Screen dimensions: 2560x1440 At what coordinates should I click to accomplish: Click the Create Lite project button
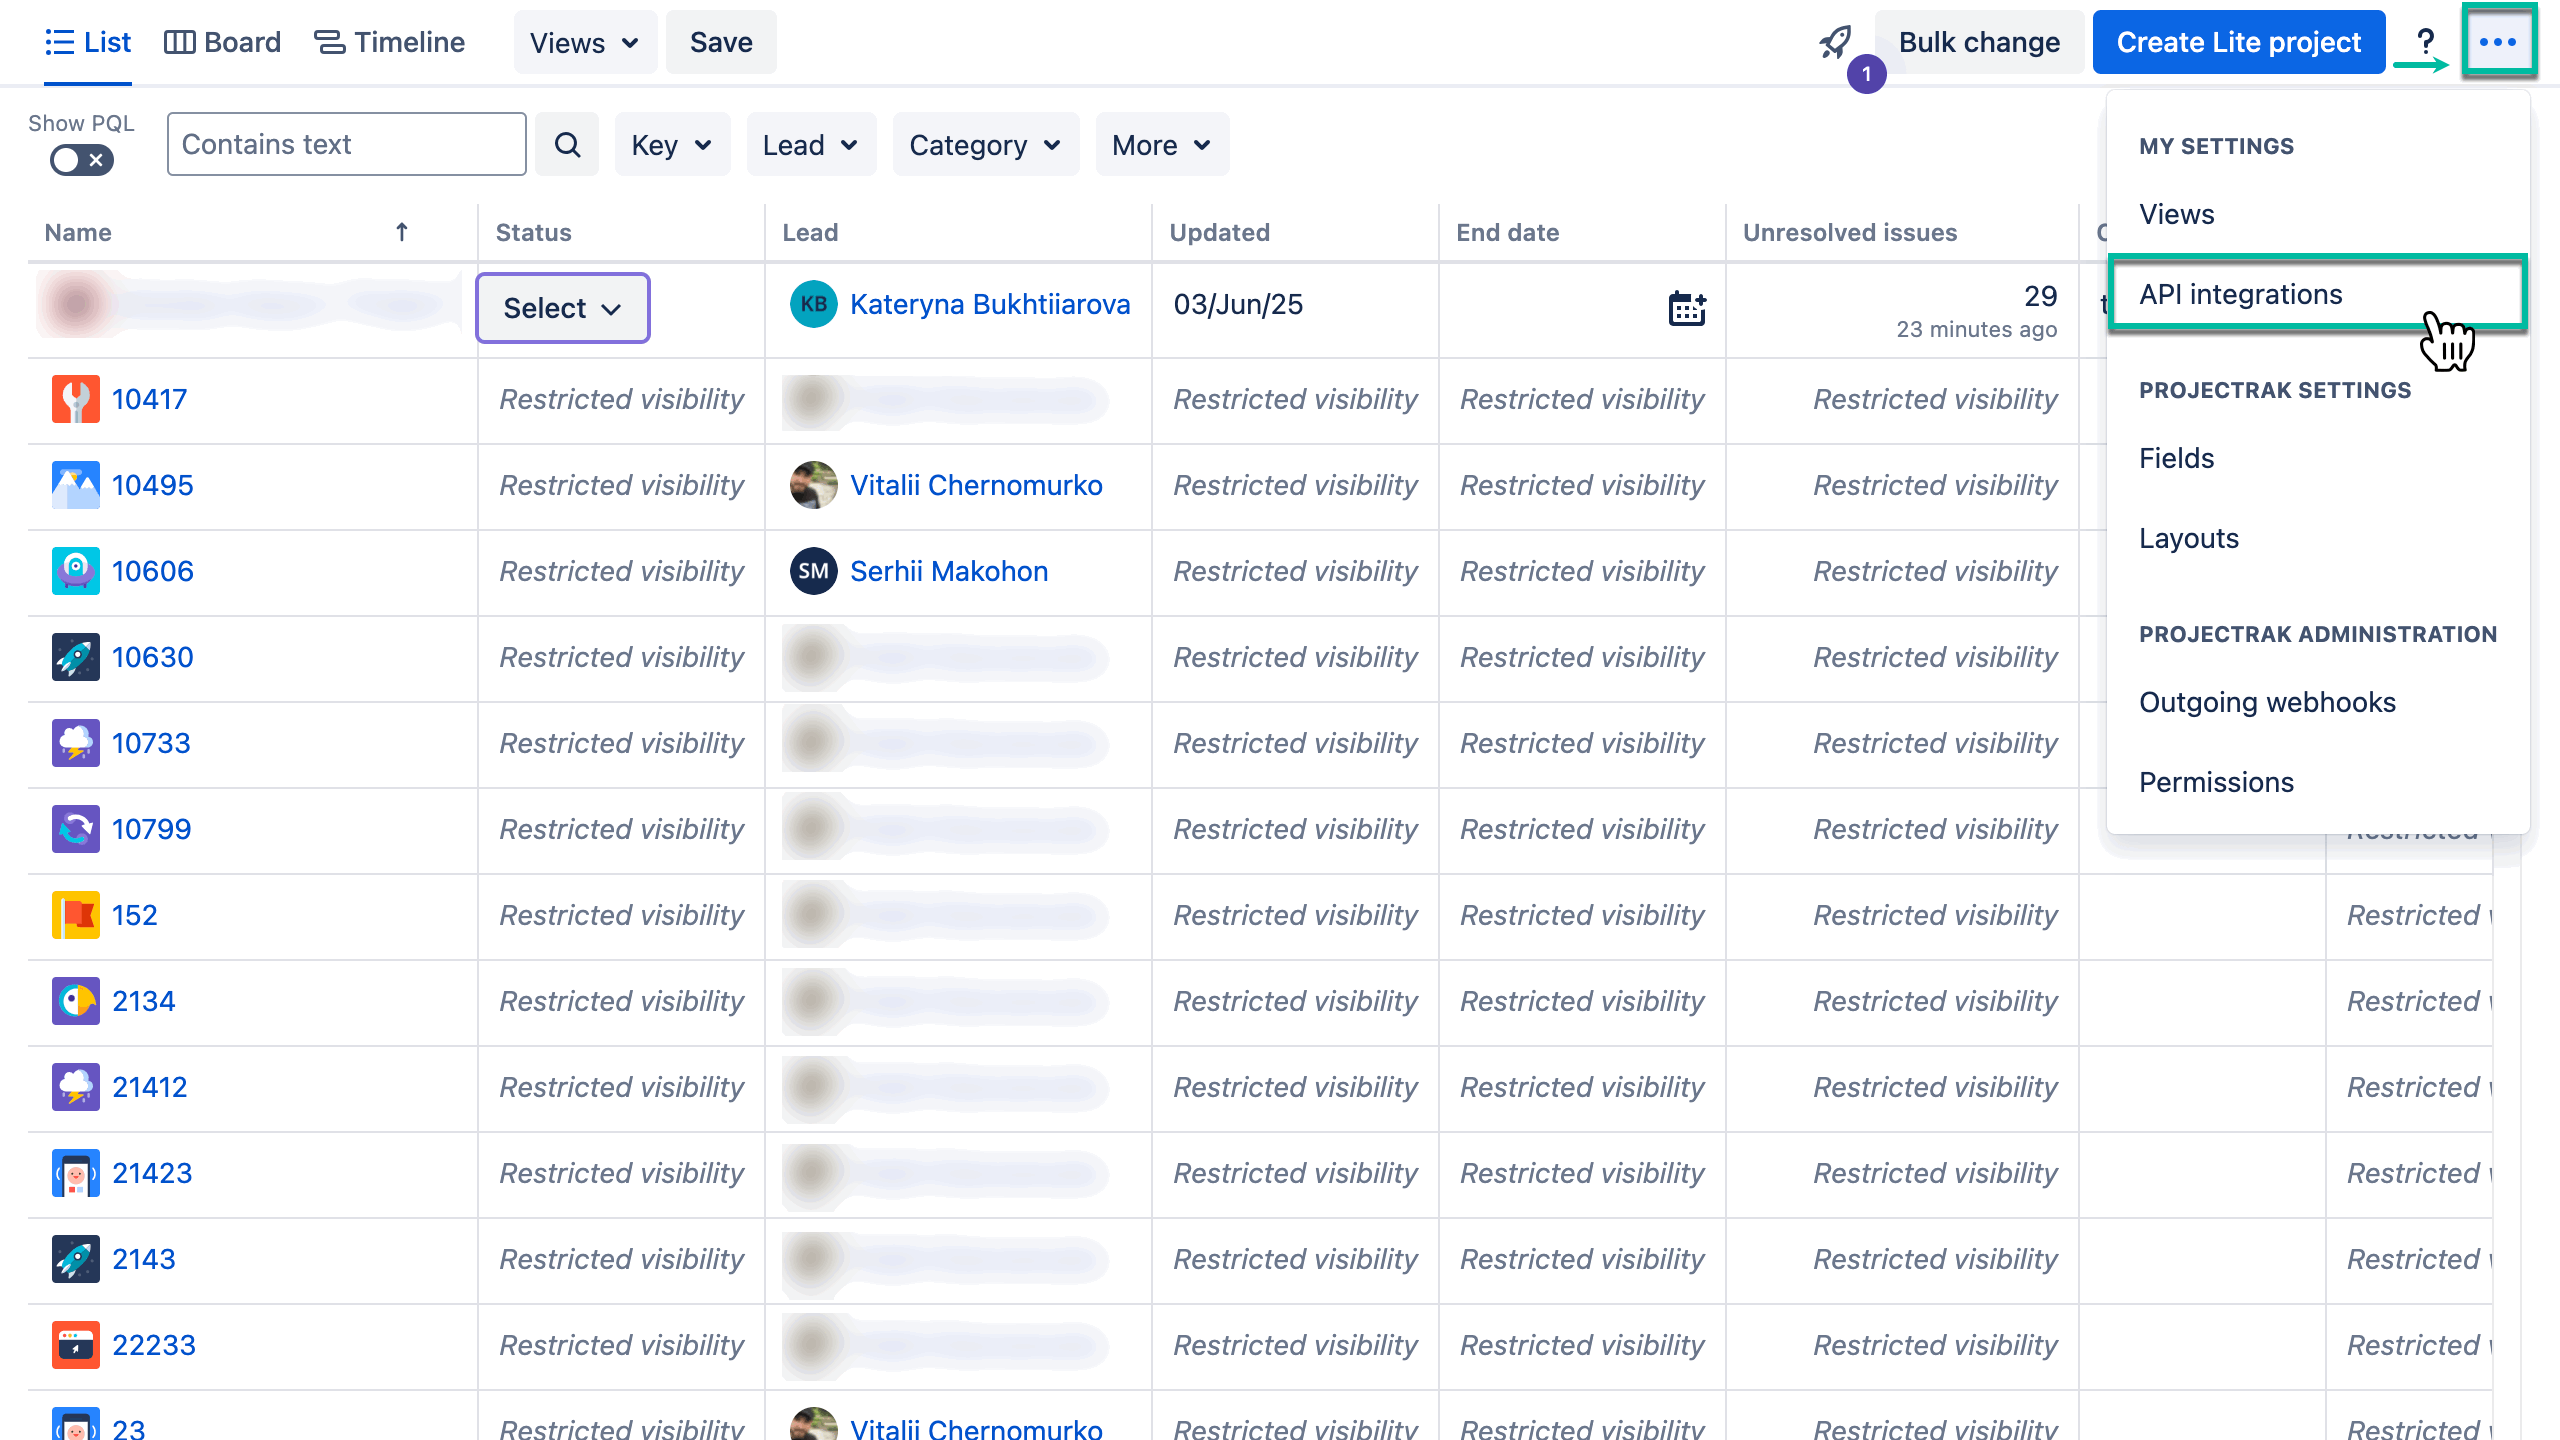pyautogui.click(x=2239, y=42)
